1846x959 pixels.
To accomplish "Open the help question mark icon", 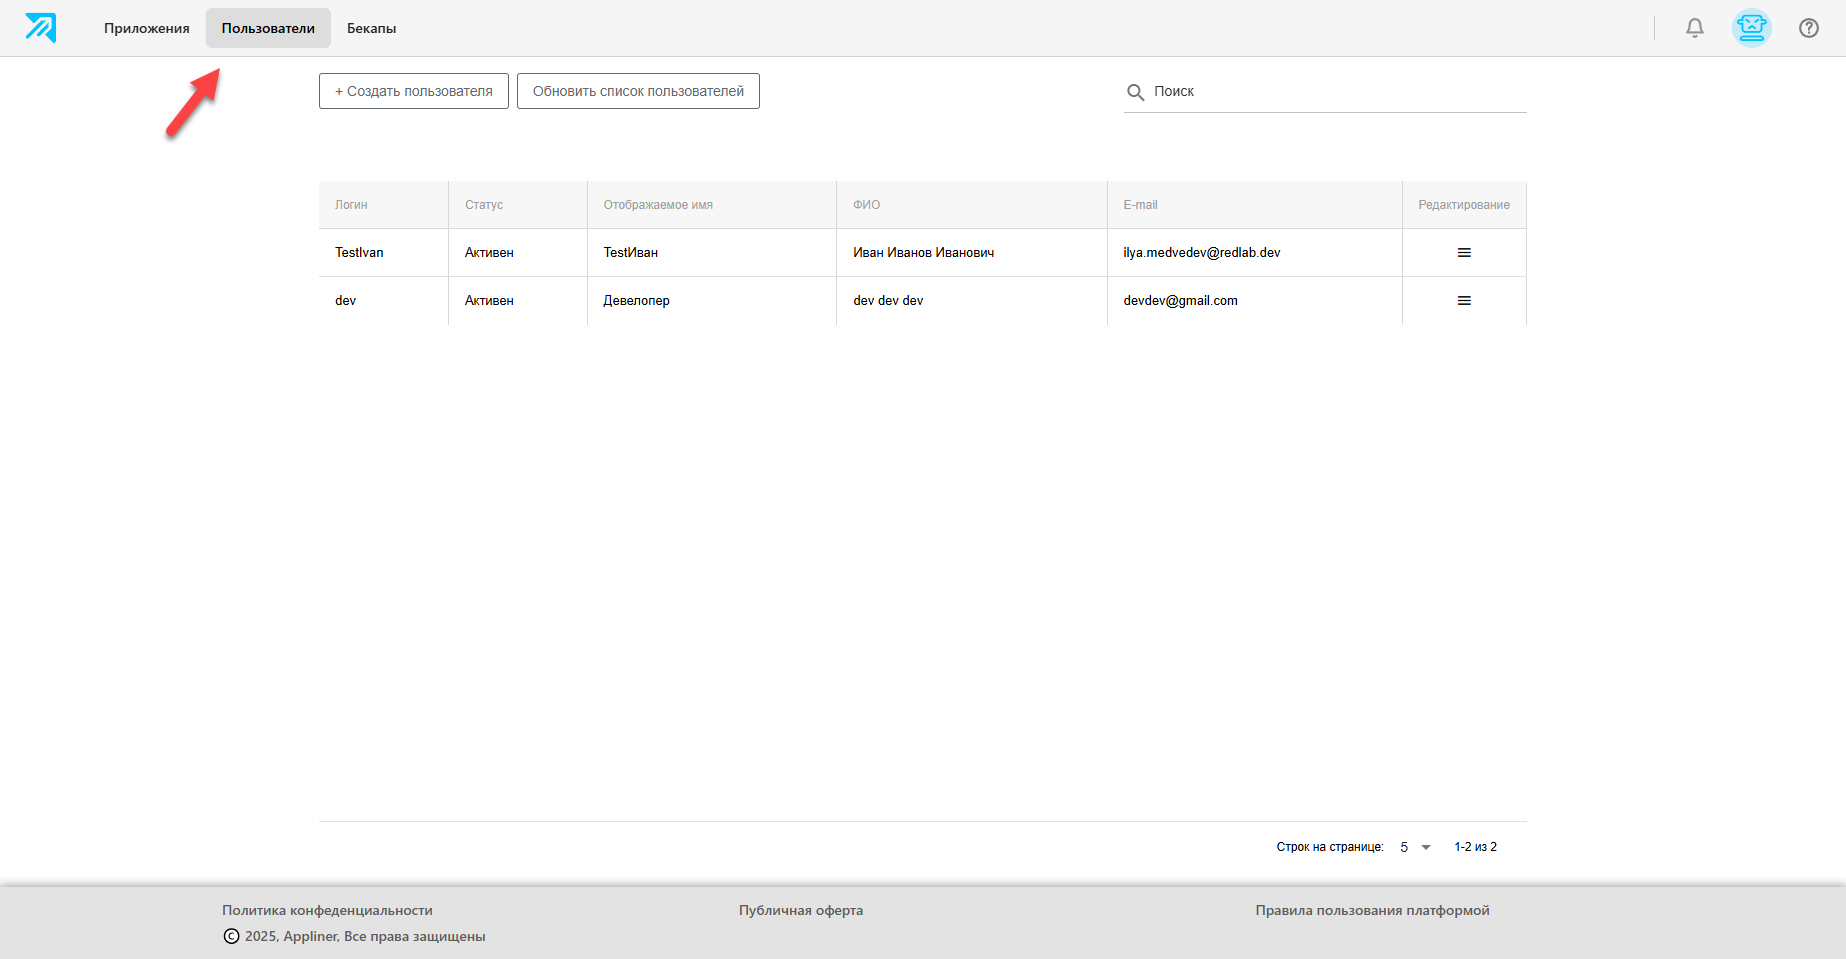I will [1809, 28].
